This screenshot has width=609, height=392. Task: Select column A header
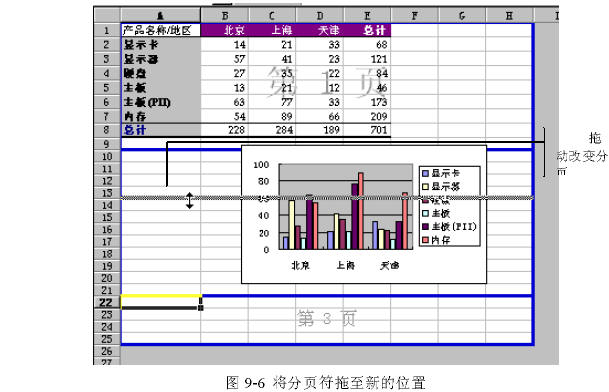point(160,16)
